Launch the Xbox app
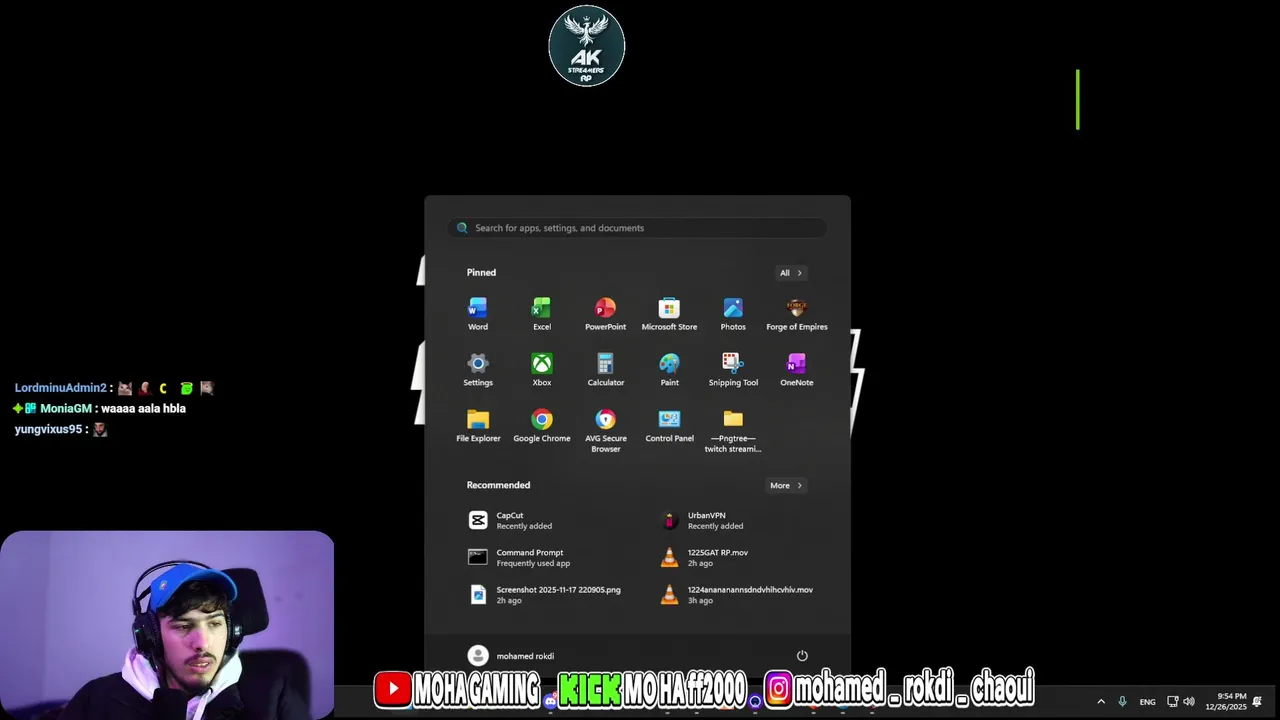Screen dimensions: 1280x720 point(542,370)
